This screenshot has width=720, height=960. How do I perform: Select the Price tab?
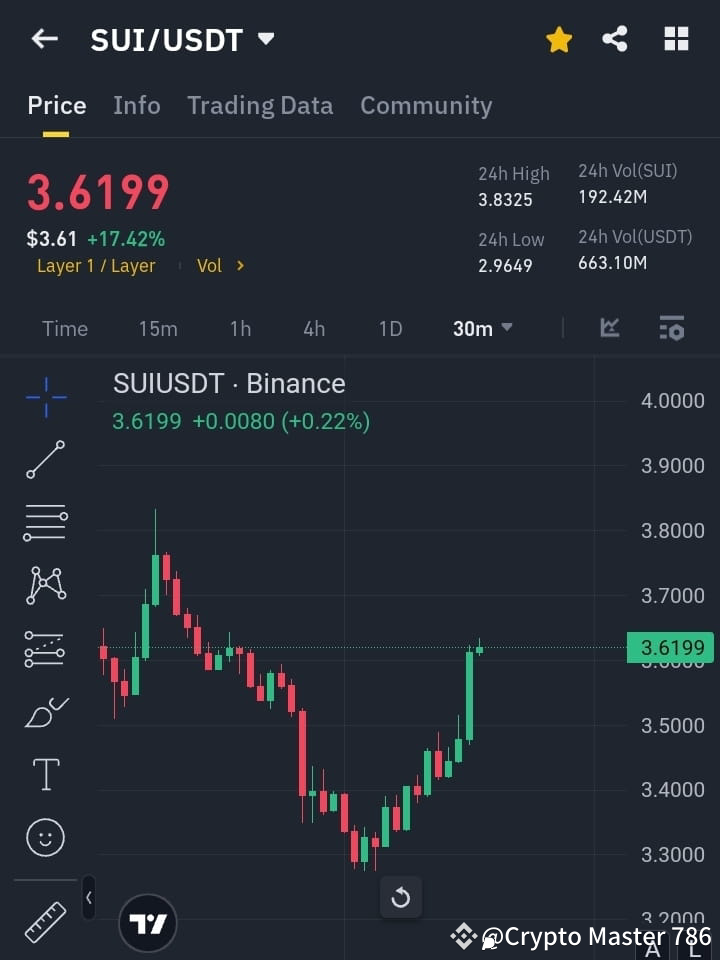tap(56, 106)
